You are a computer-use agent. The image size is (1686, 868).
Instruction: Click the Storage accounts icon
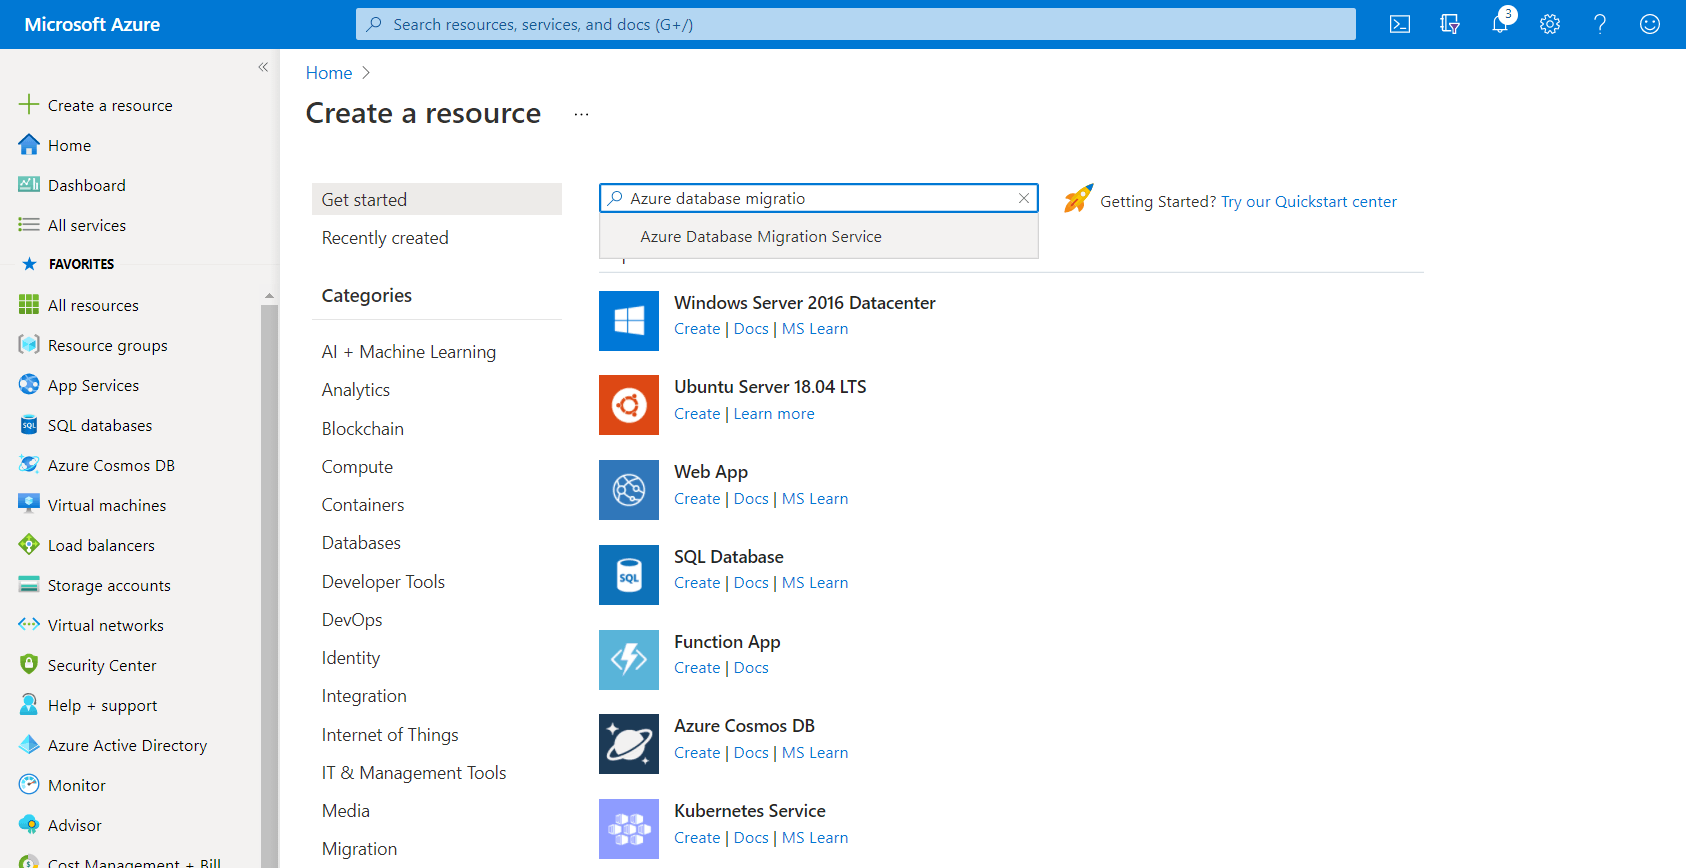[29, 585]
